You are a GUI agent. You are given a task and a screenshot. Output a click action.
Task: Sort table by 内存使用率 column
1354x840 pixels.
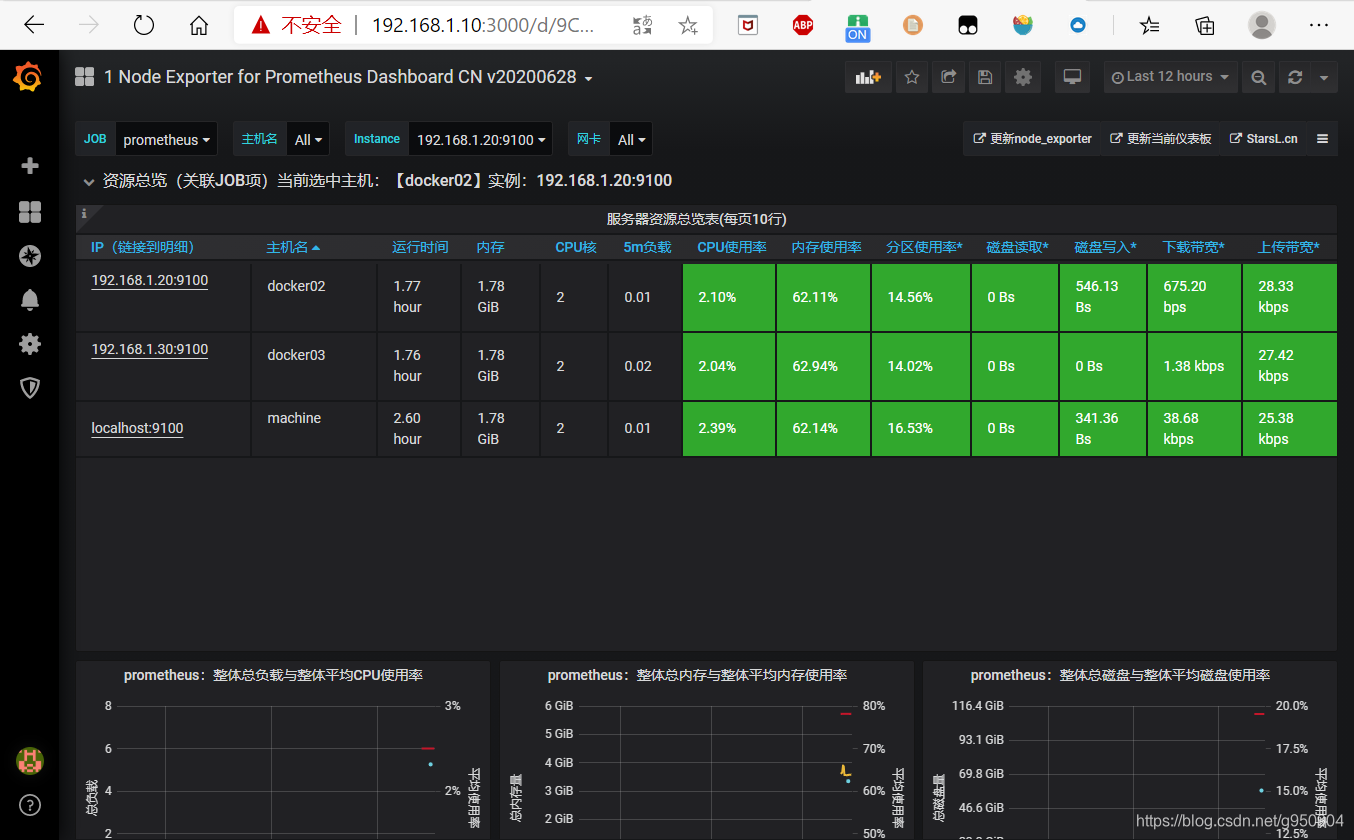[x=827, y=247]
